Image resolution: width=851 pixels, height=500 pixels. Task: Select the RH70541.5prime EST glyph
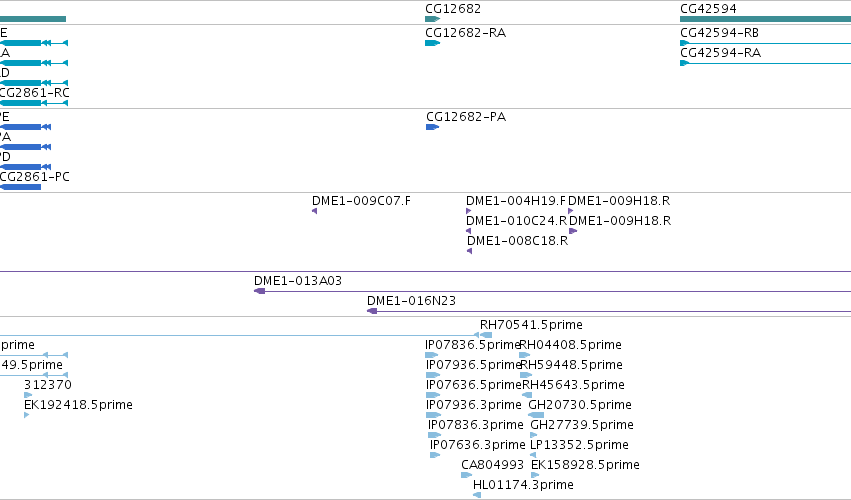486,335
